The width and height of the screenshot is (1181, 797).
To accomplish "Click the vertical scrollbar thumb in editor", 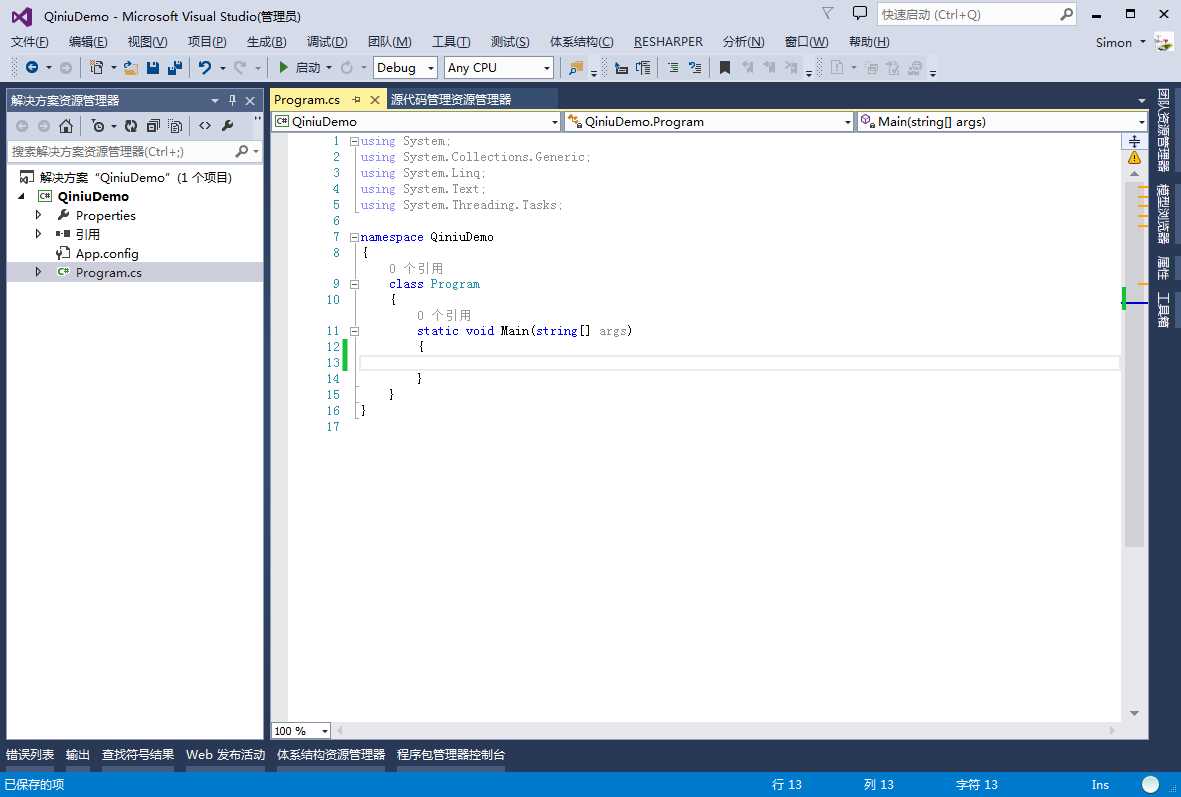I will pyautogui.click(x=1134, y=364).
